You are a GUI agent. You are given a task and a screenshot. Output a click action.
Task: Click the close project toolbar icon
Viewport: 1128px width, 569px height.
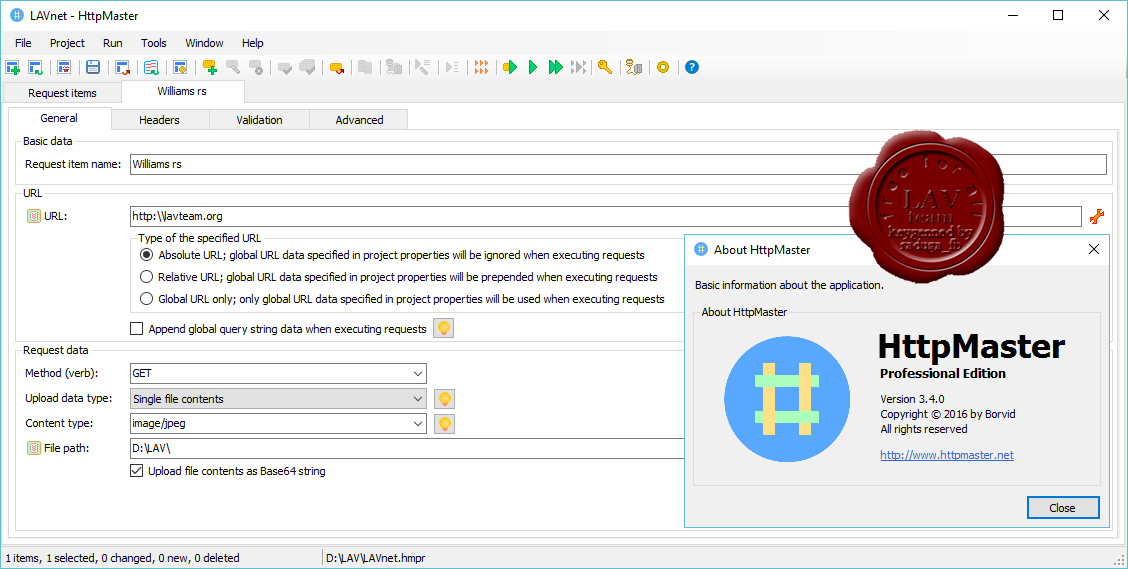click(64, 68)
